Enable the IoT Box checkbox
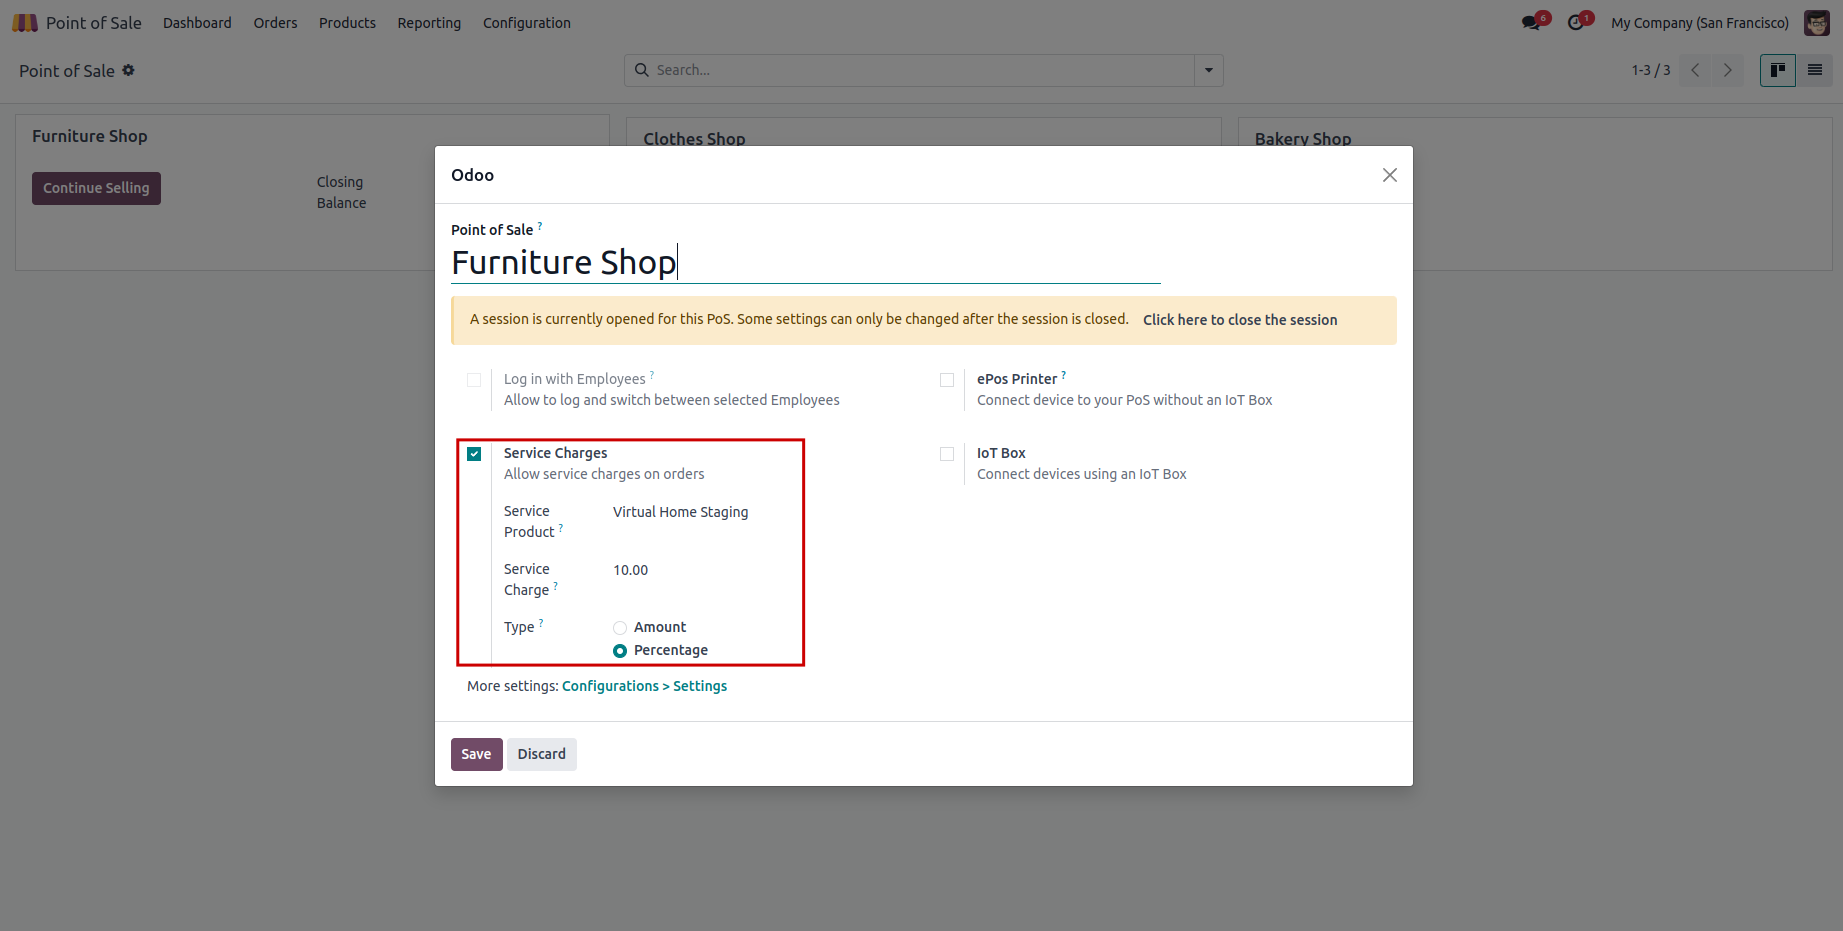Viewport: 1843px width, 931px height. 947,454
